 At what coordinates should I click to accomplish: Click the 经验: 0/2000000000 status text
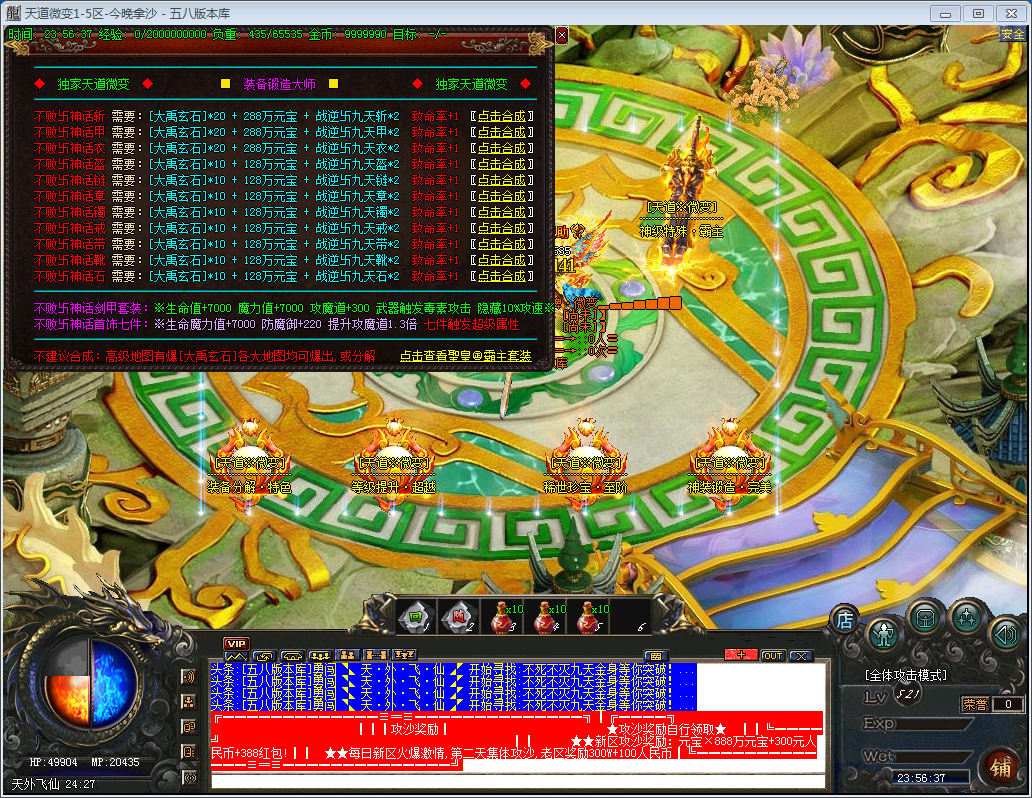152,34
